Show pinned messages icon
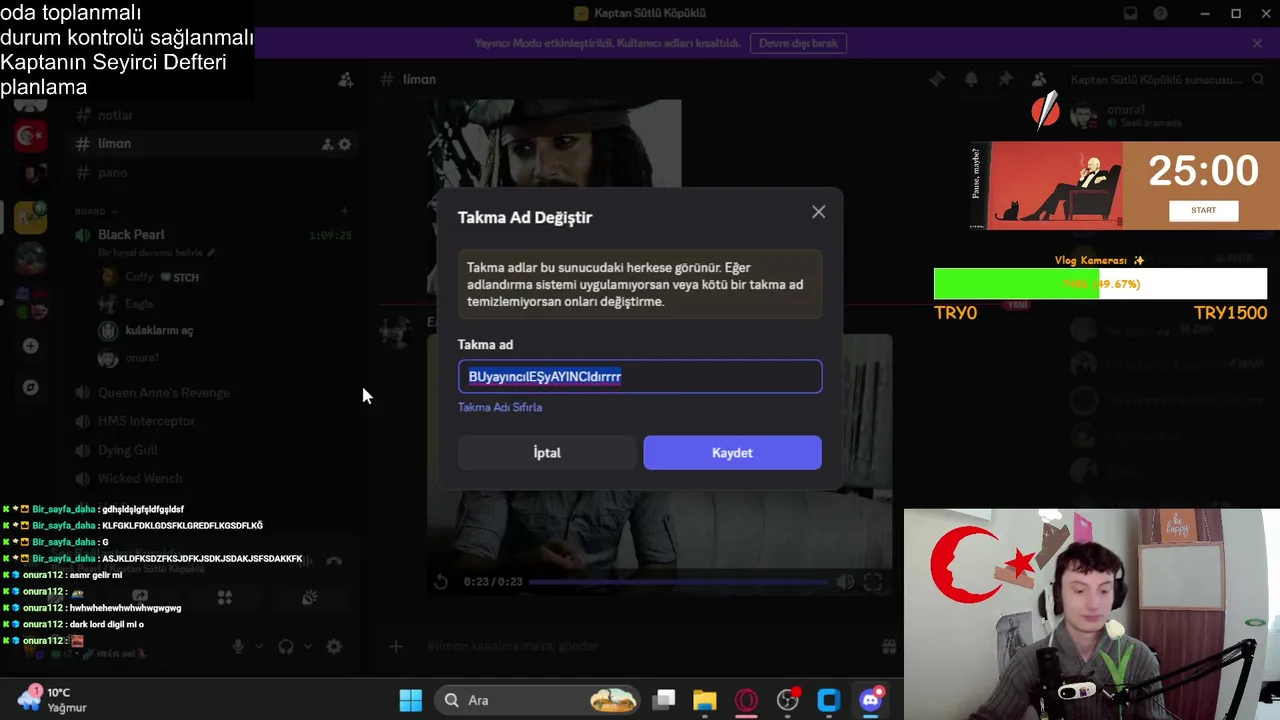 coord(1005,79)
